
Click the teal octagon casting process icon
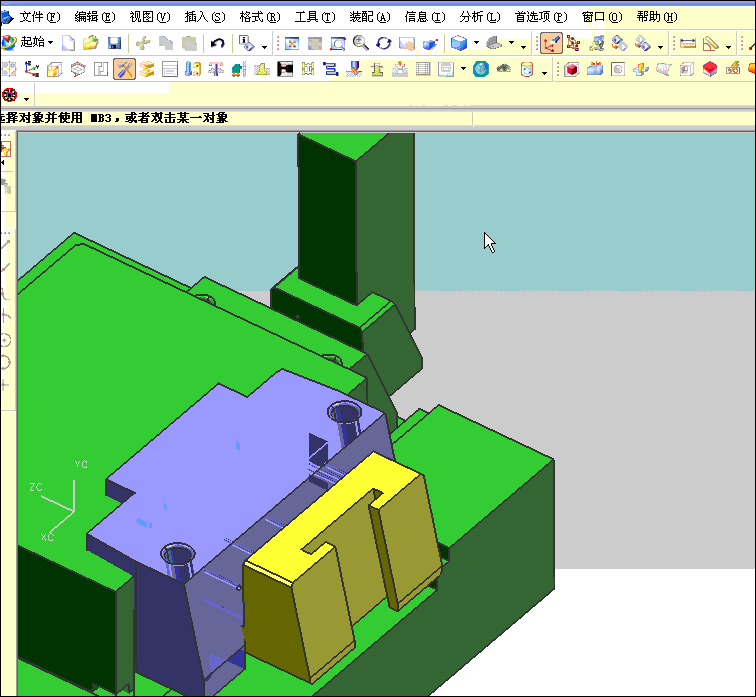481,69
